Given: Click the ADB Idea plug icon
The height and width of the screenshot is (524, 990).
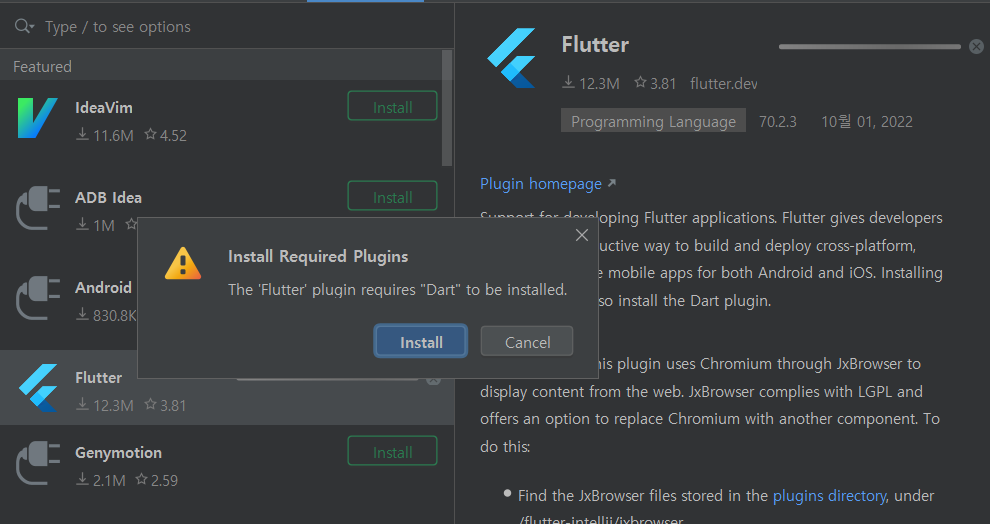Looking at the screenshot, I should coord(37,208).
